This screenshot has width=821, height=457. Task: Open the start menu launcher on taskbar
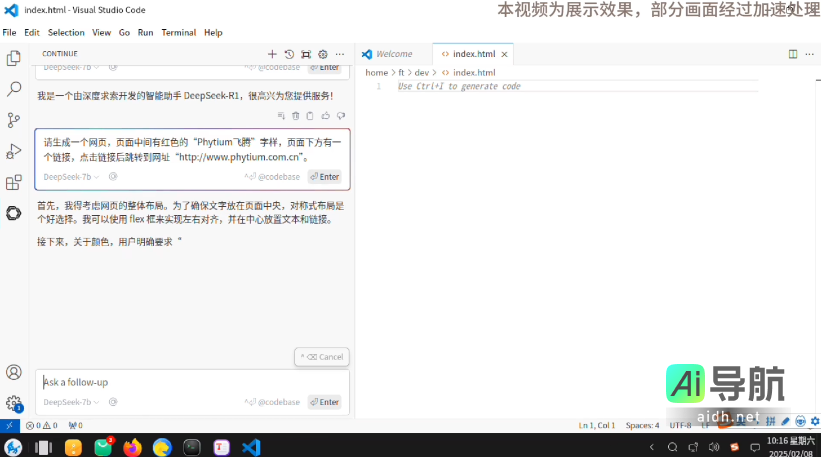point(13,448)
